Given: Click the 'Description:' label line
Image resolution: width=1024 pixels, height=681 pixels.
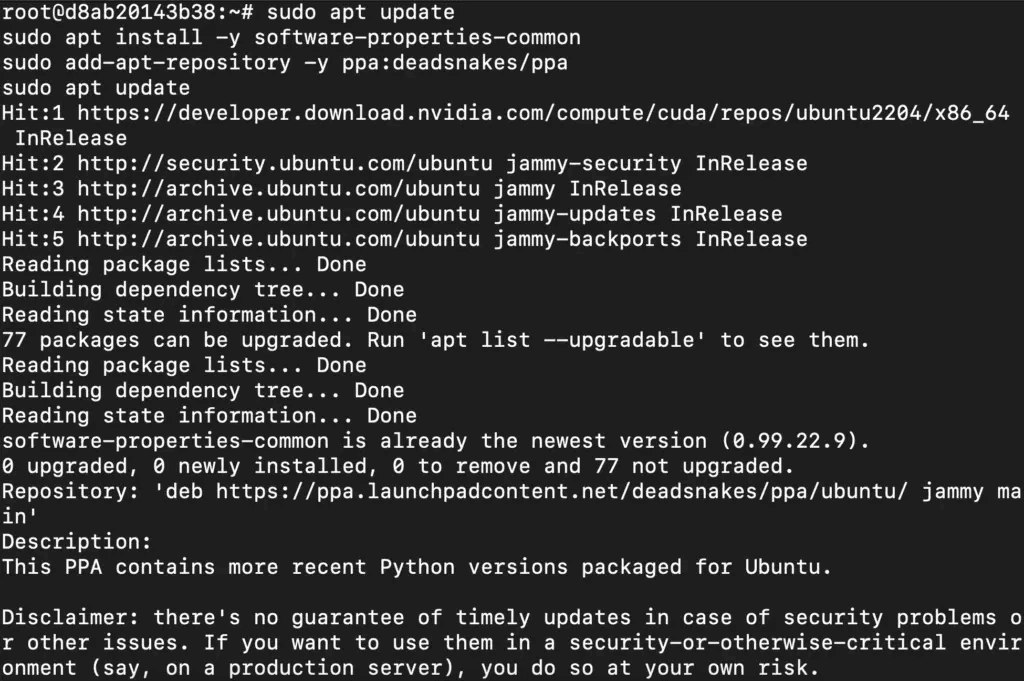Looking at the screenshot, I should (76, 542).
